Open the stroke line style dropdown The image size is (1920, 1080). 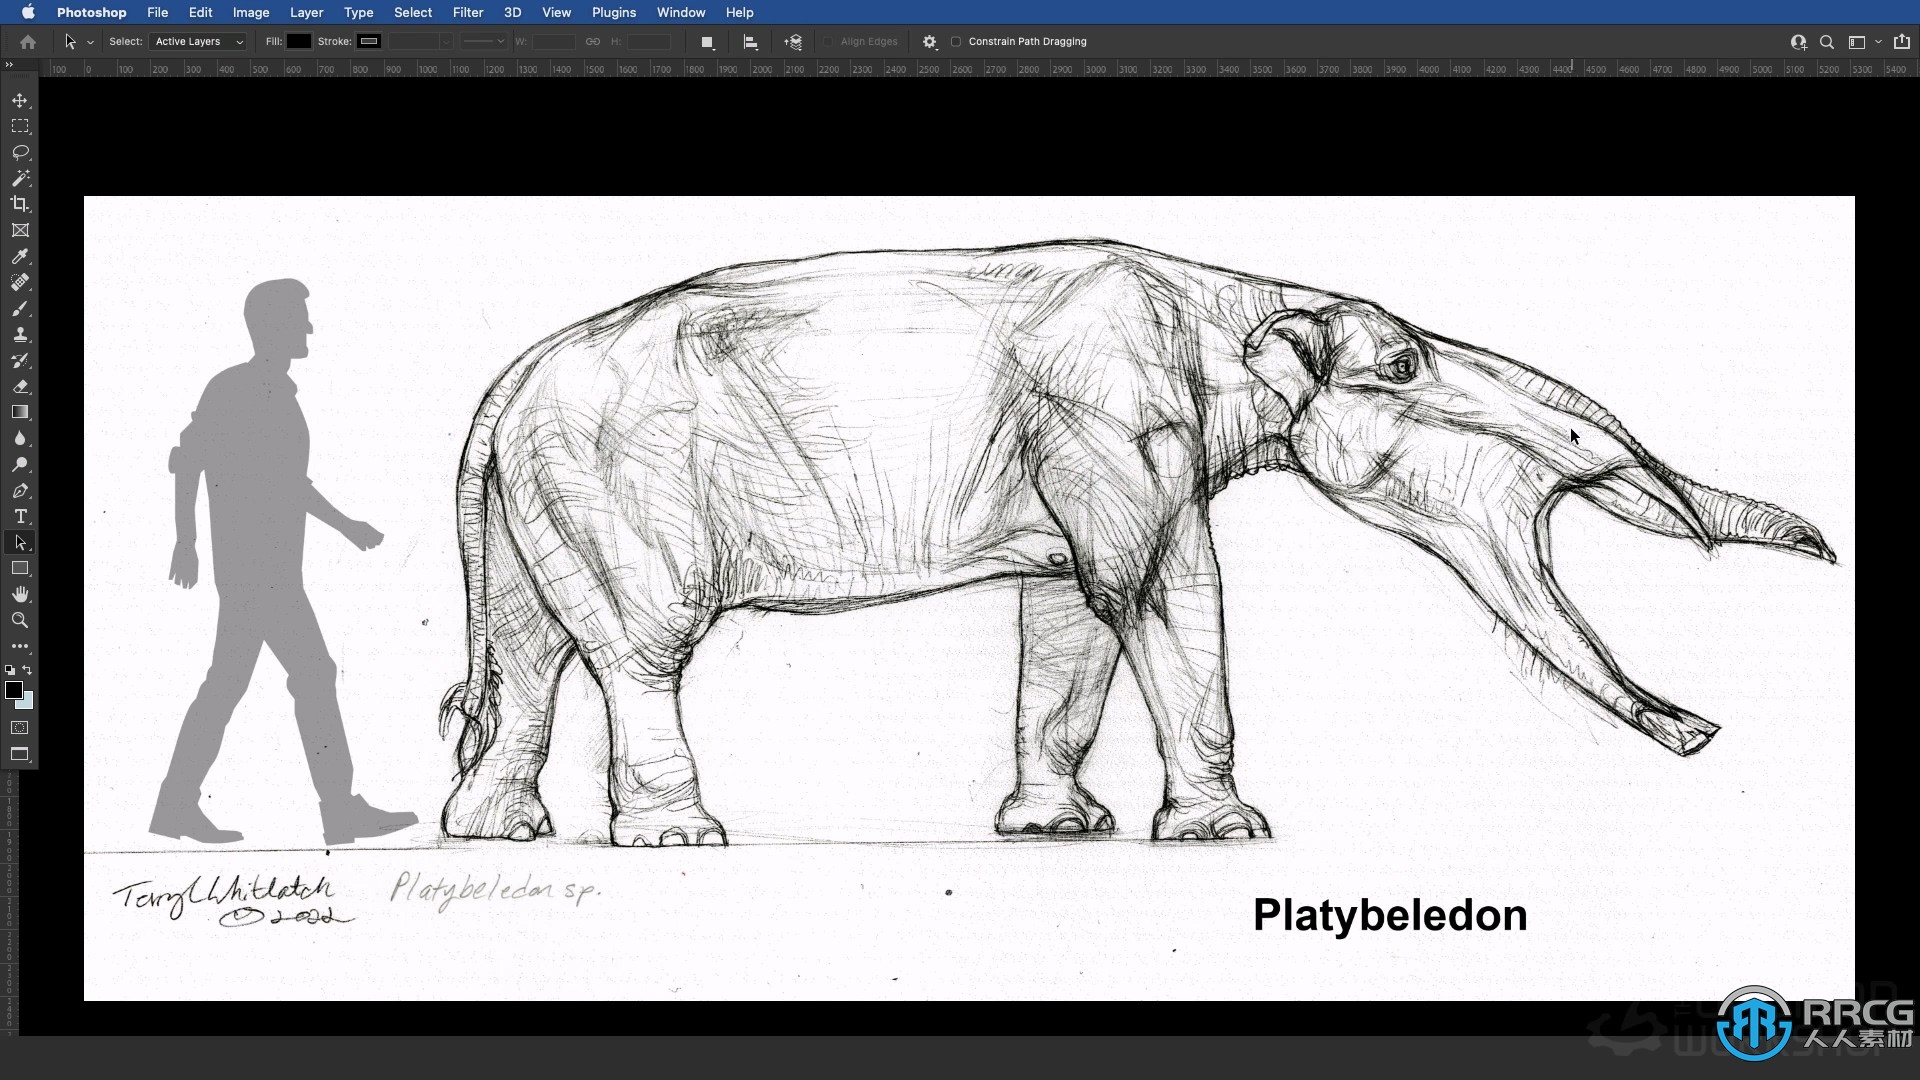484,42
